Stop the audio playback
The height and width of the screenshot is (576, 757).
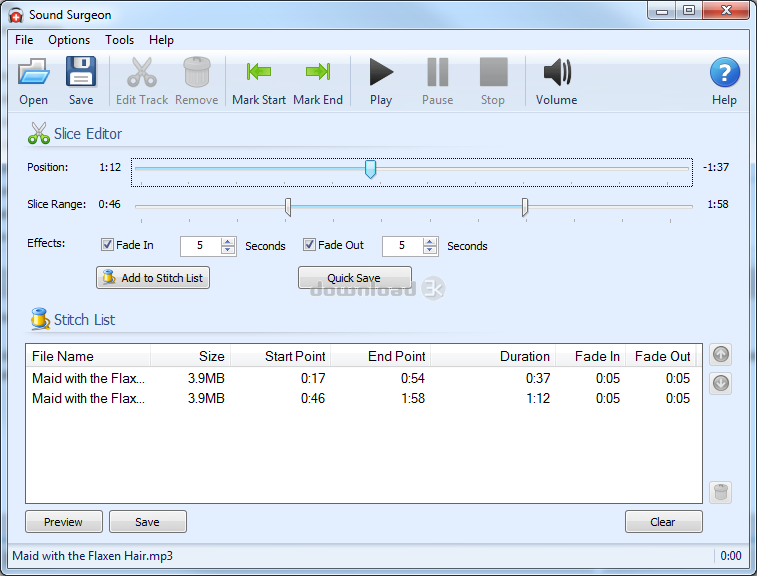point(493,81)
